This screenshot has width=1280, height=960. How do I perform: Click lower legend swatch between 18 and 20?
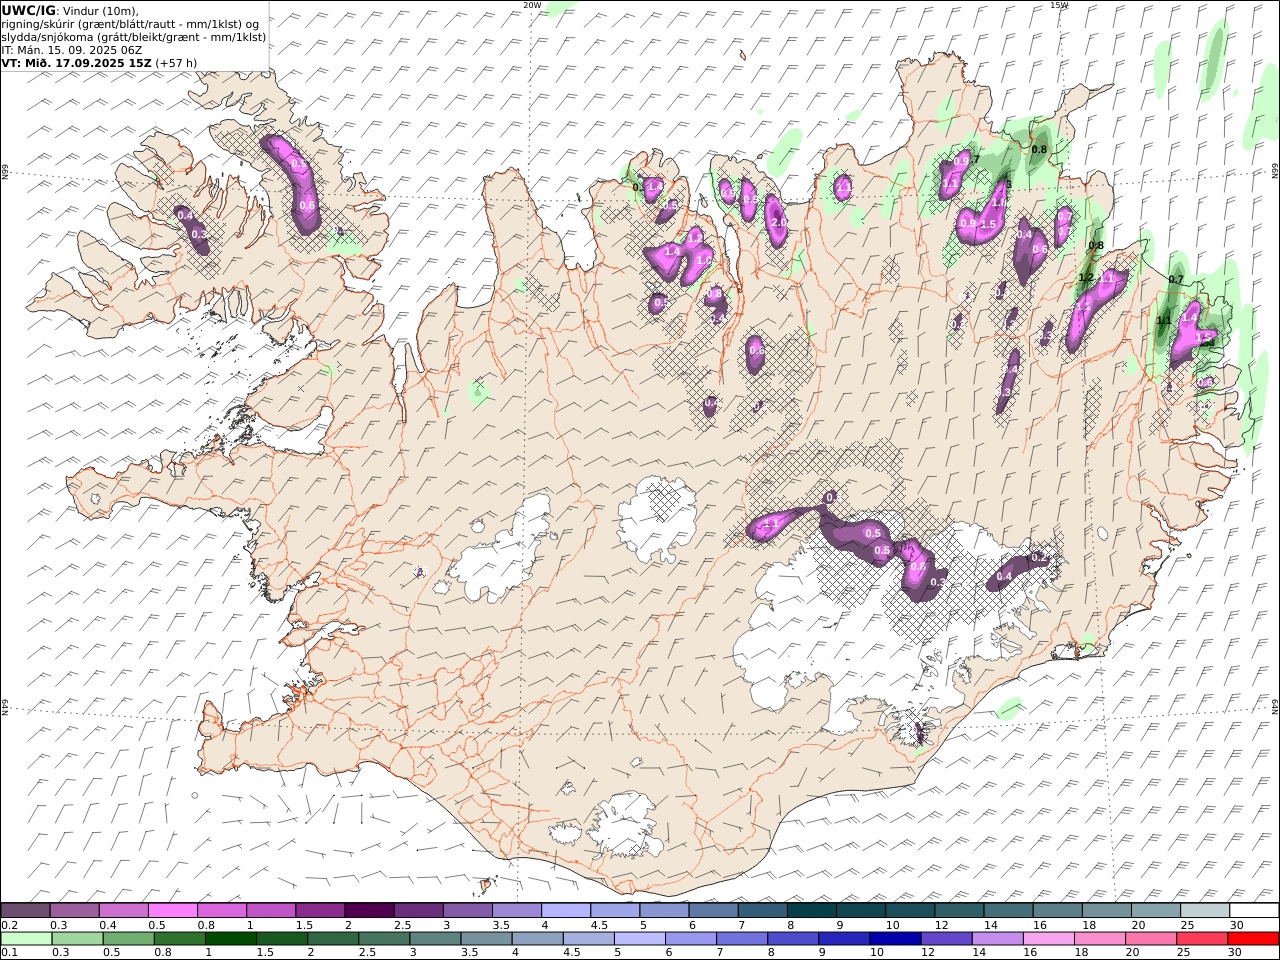click(1101, 939)
